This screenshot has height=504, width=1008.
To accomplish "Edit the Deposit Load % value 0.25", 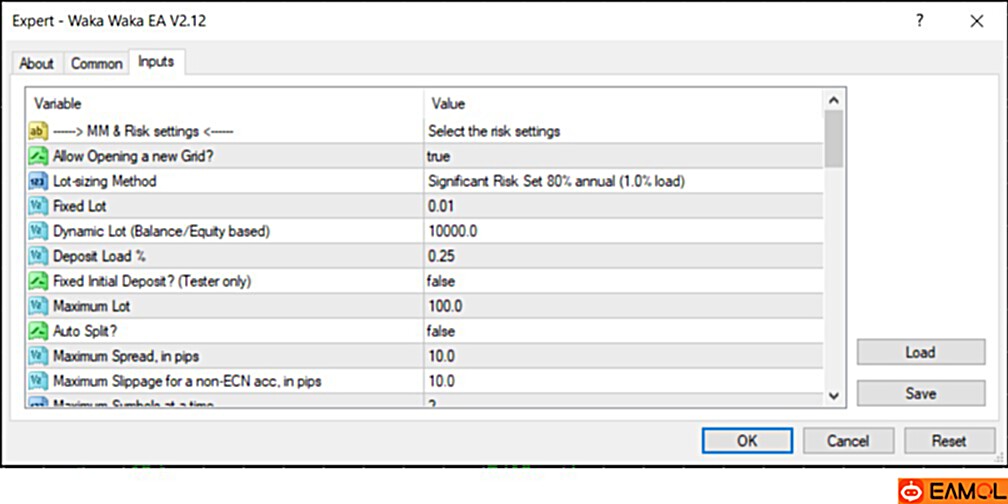I will tap(624, 256).
